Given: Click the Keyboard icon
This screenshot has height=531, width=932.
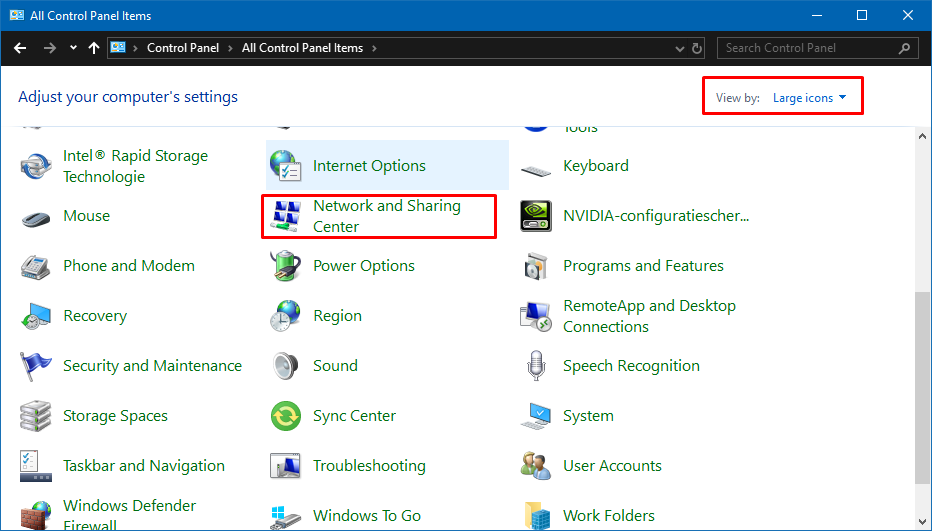Looking at the screenshot, I should (x=536, y=171).
